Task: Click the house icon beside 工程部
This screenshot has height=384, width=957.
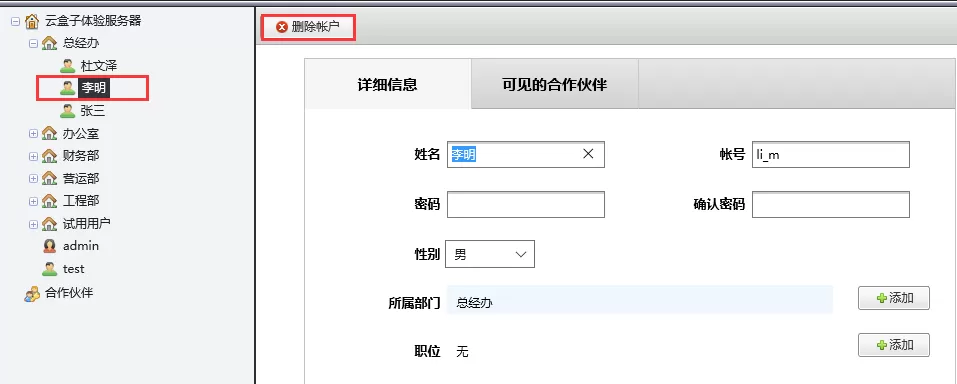Action: 49,200
